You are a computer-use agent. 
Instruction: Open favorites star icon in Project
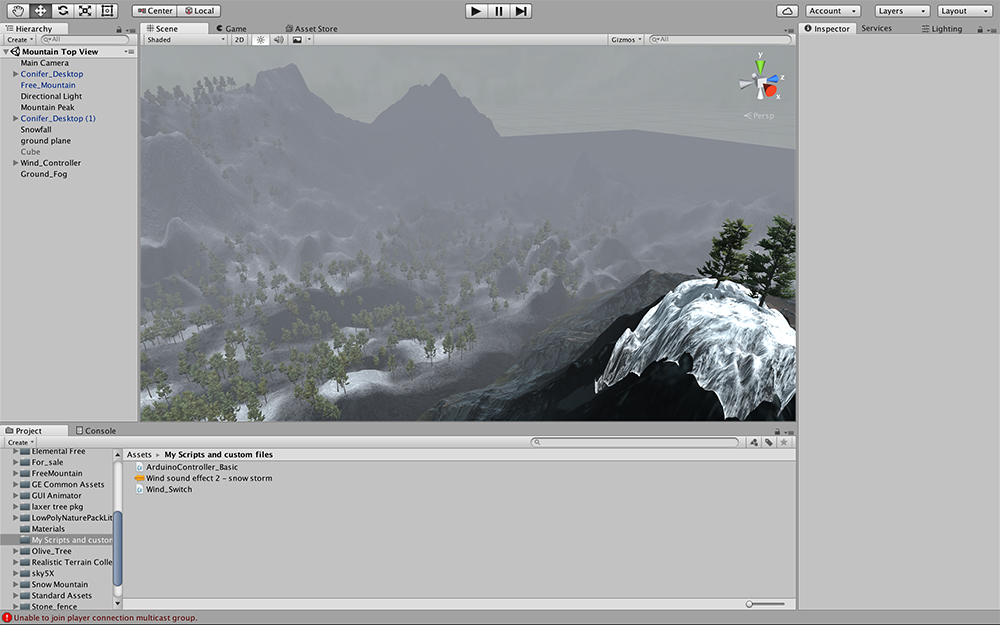point(784,442)
